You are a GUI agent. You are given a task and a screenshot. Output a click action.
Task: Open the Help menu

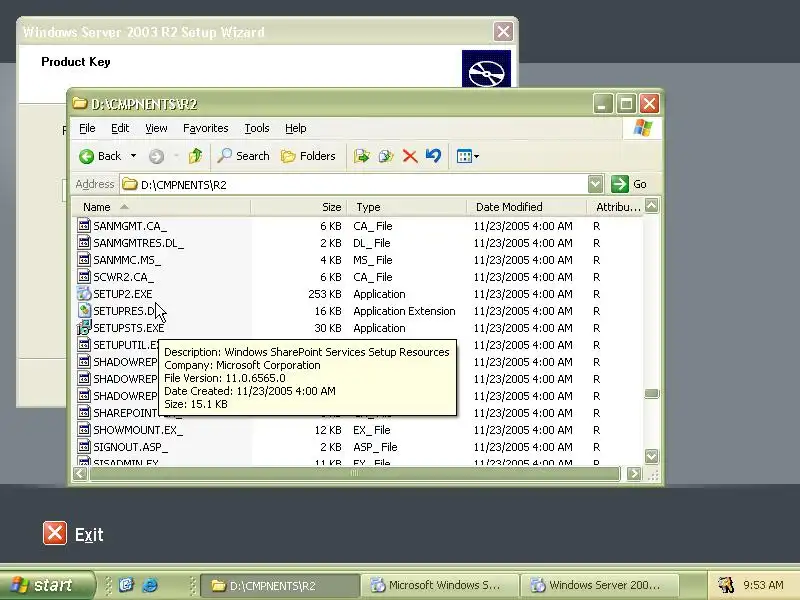295,128
